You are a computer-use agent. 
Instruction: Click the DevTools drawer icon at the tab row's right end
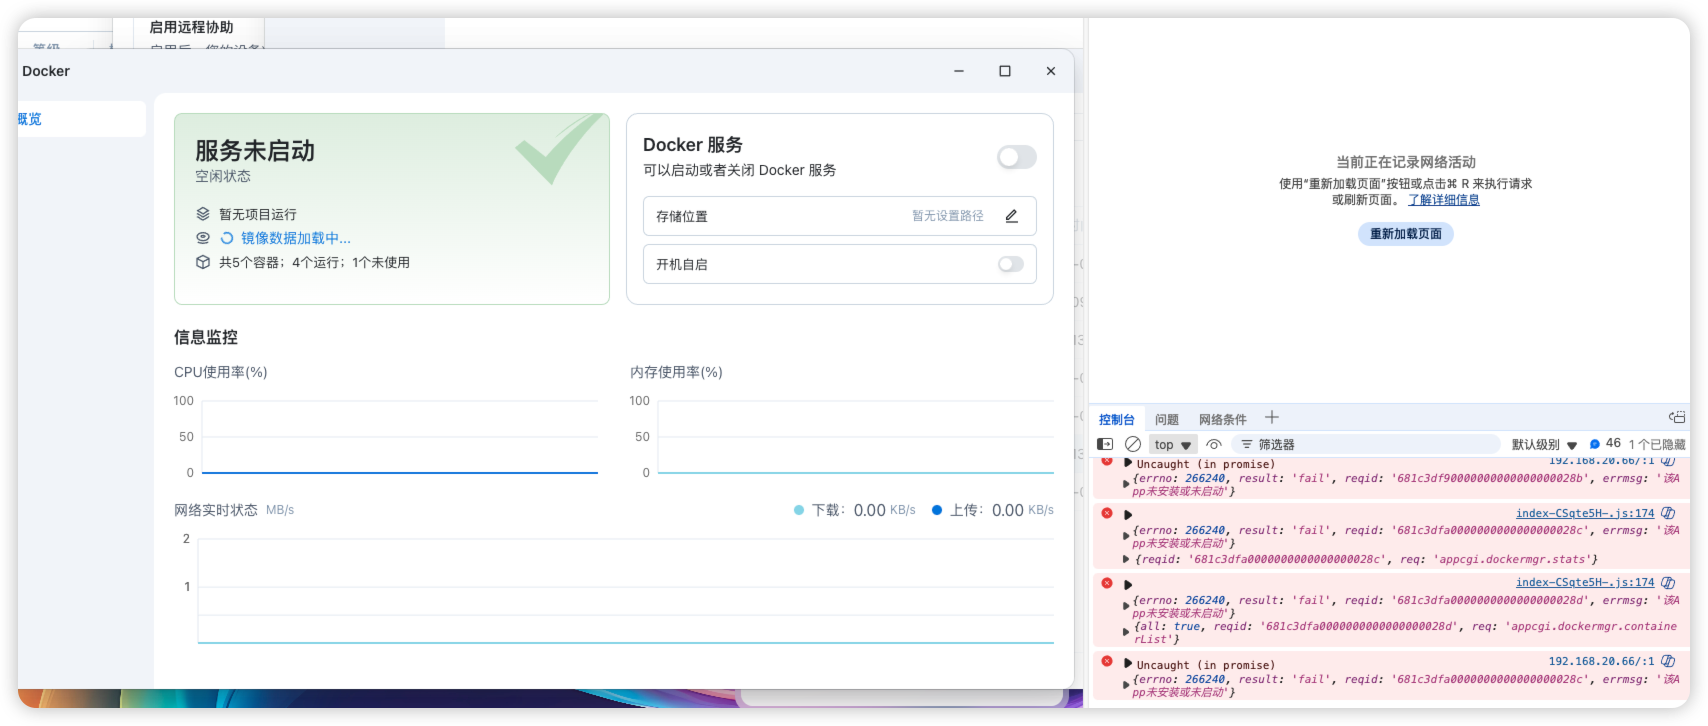pos(1677,418)
